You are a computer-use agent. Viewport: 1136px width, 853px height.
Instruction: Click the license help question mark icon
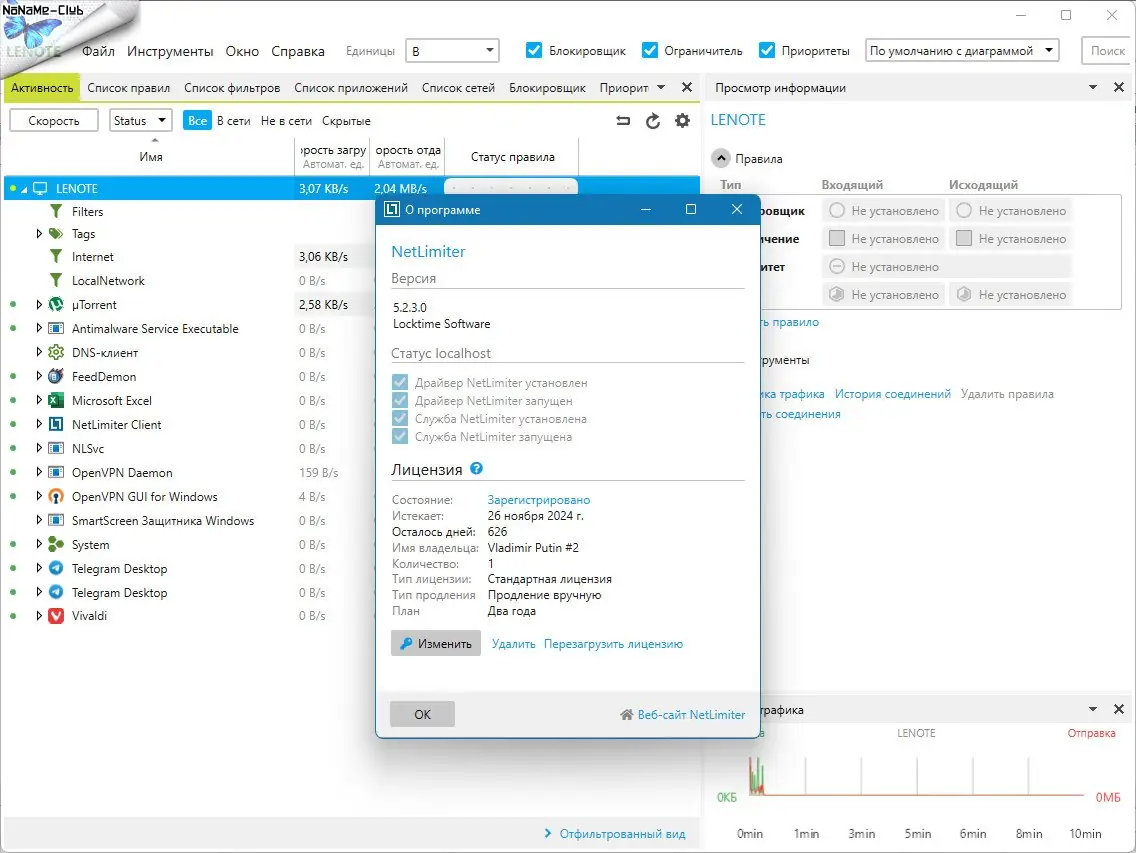click(x=476, y=468)
